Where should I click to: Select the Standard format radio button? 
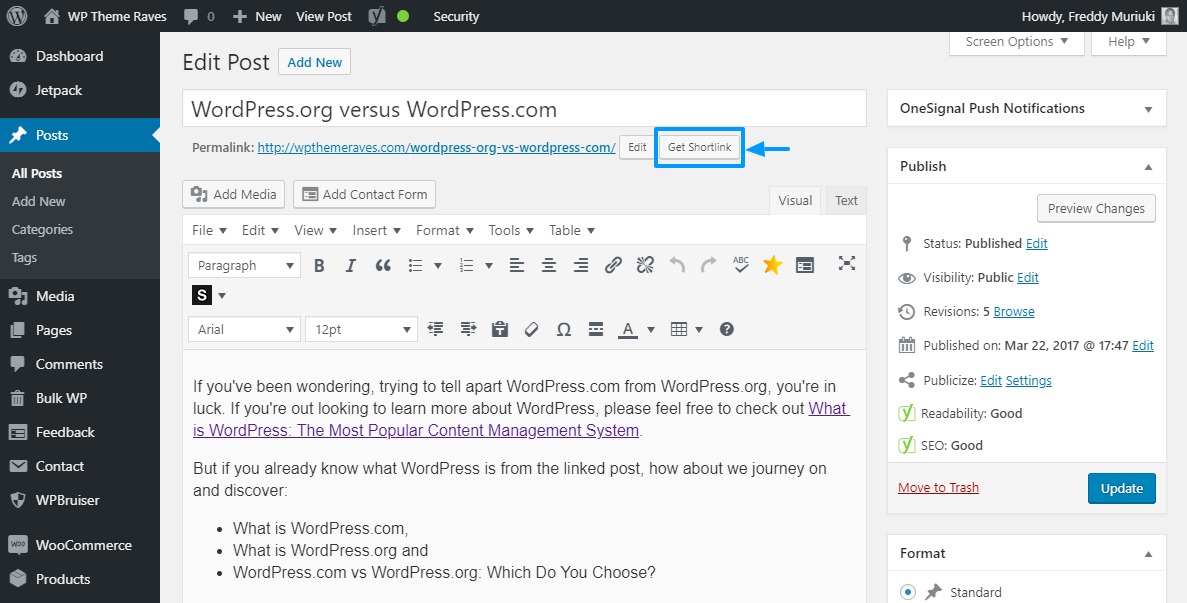click(908, 592)
